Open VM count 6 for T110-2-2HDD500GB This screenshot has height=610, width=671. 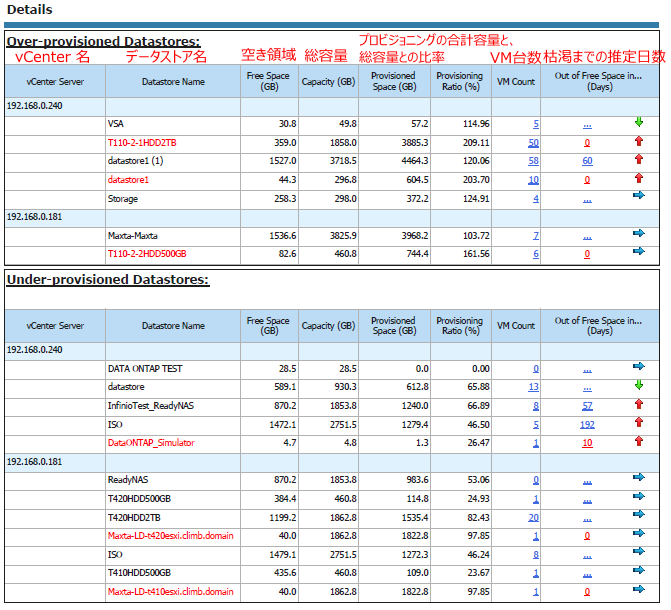click(x=536, y=254)
